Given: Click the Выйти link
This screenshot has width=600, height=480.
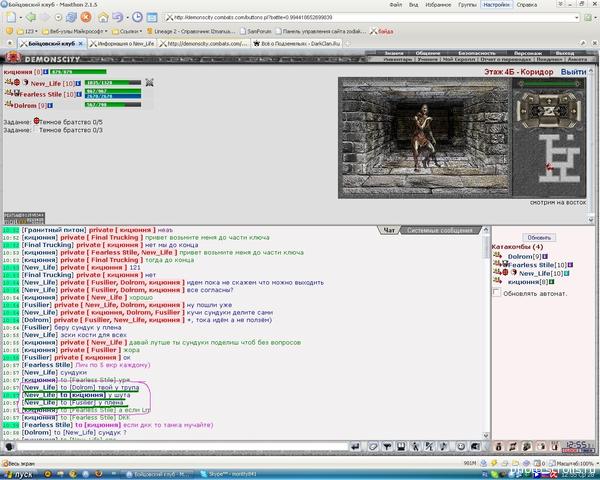Looking at the screenshot, I should pyautogui.click(x=573, y=72).
